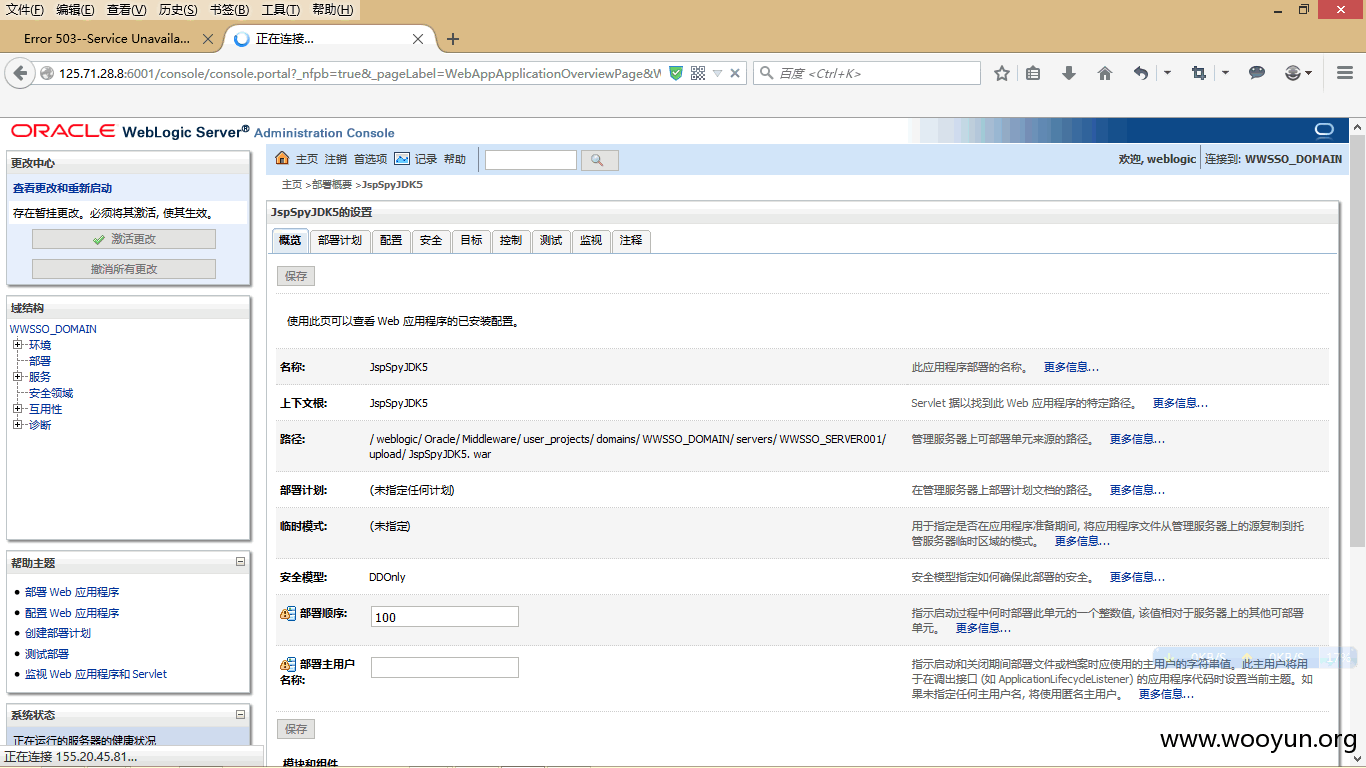The image size is (1366, 768).
Task: Click the empty 部署主用户名称 input field
Action: 445,667
